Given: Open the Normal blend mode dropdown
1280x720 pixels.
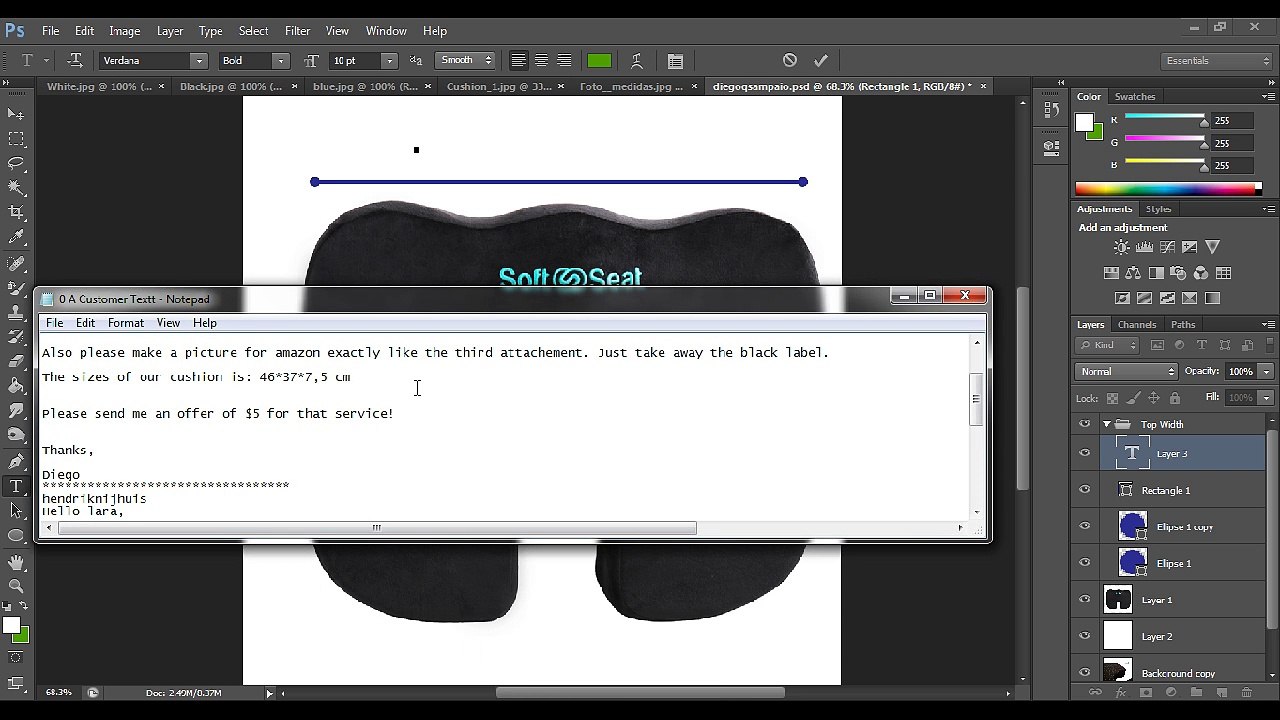Looking at the screenshot, I should 1128,372.
